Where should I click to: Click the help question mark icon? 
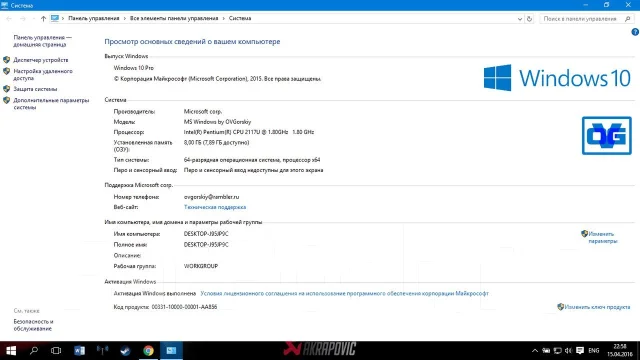point(635,32)
